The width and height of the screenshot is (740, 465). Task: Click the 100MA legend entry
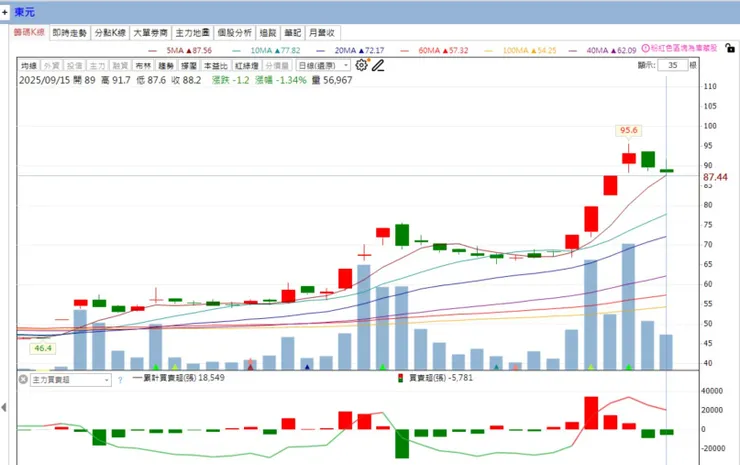tap(521, 50)
